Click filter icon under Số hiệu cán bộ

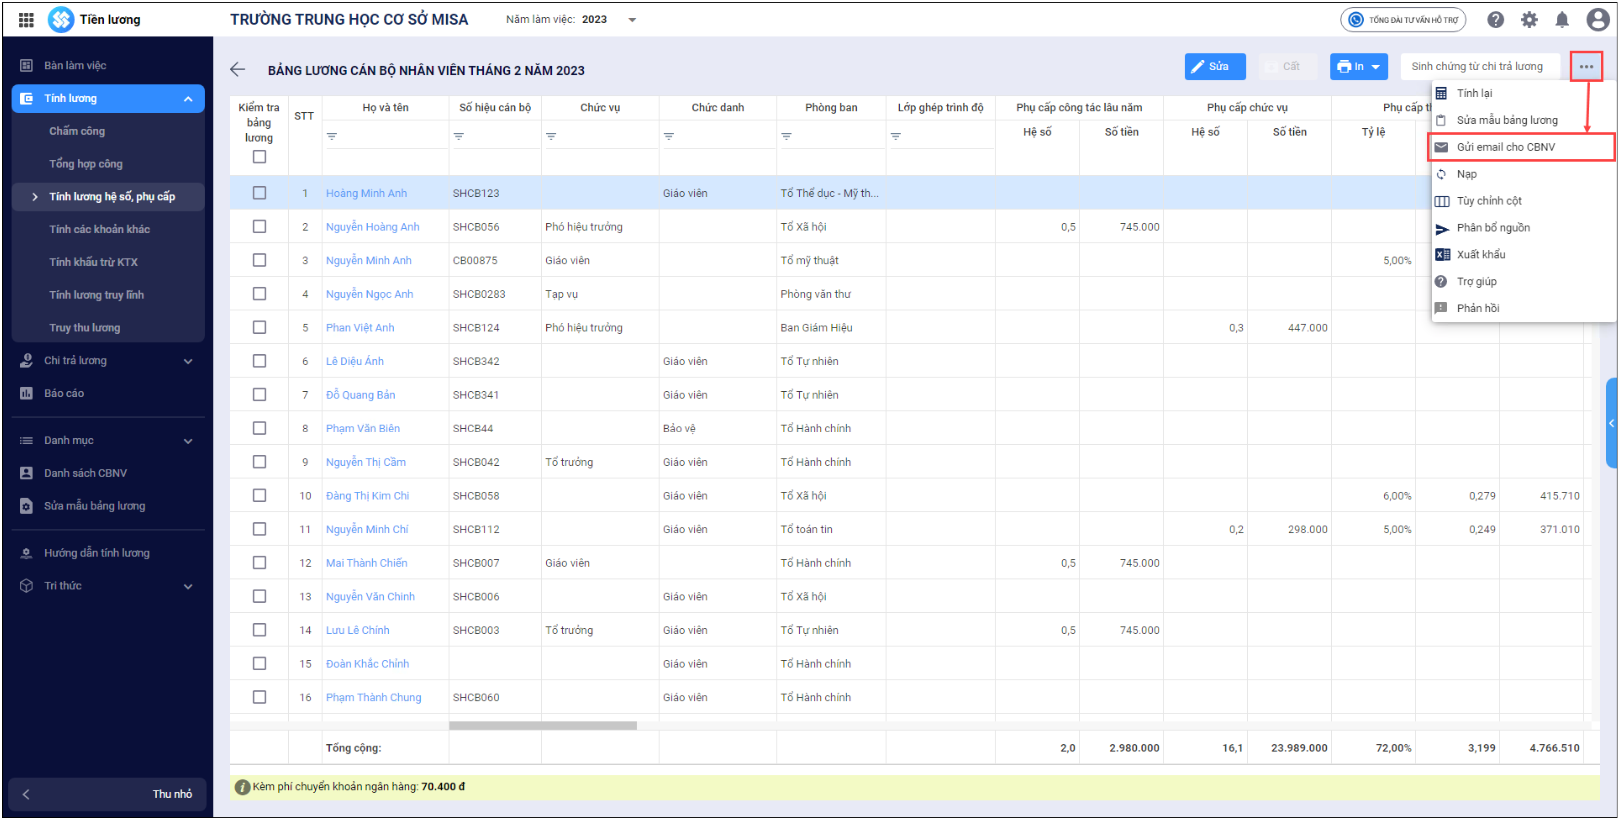(x=459, y=136)
